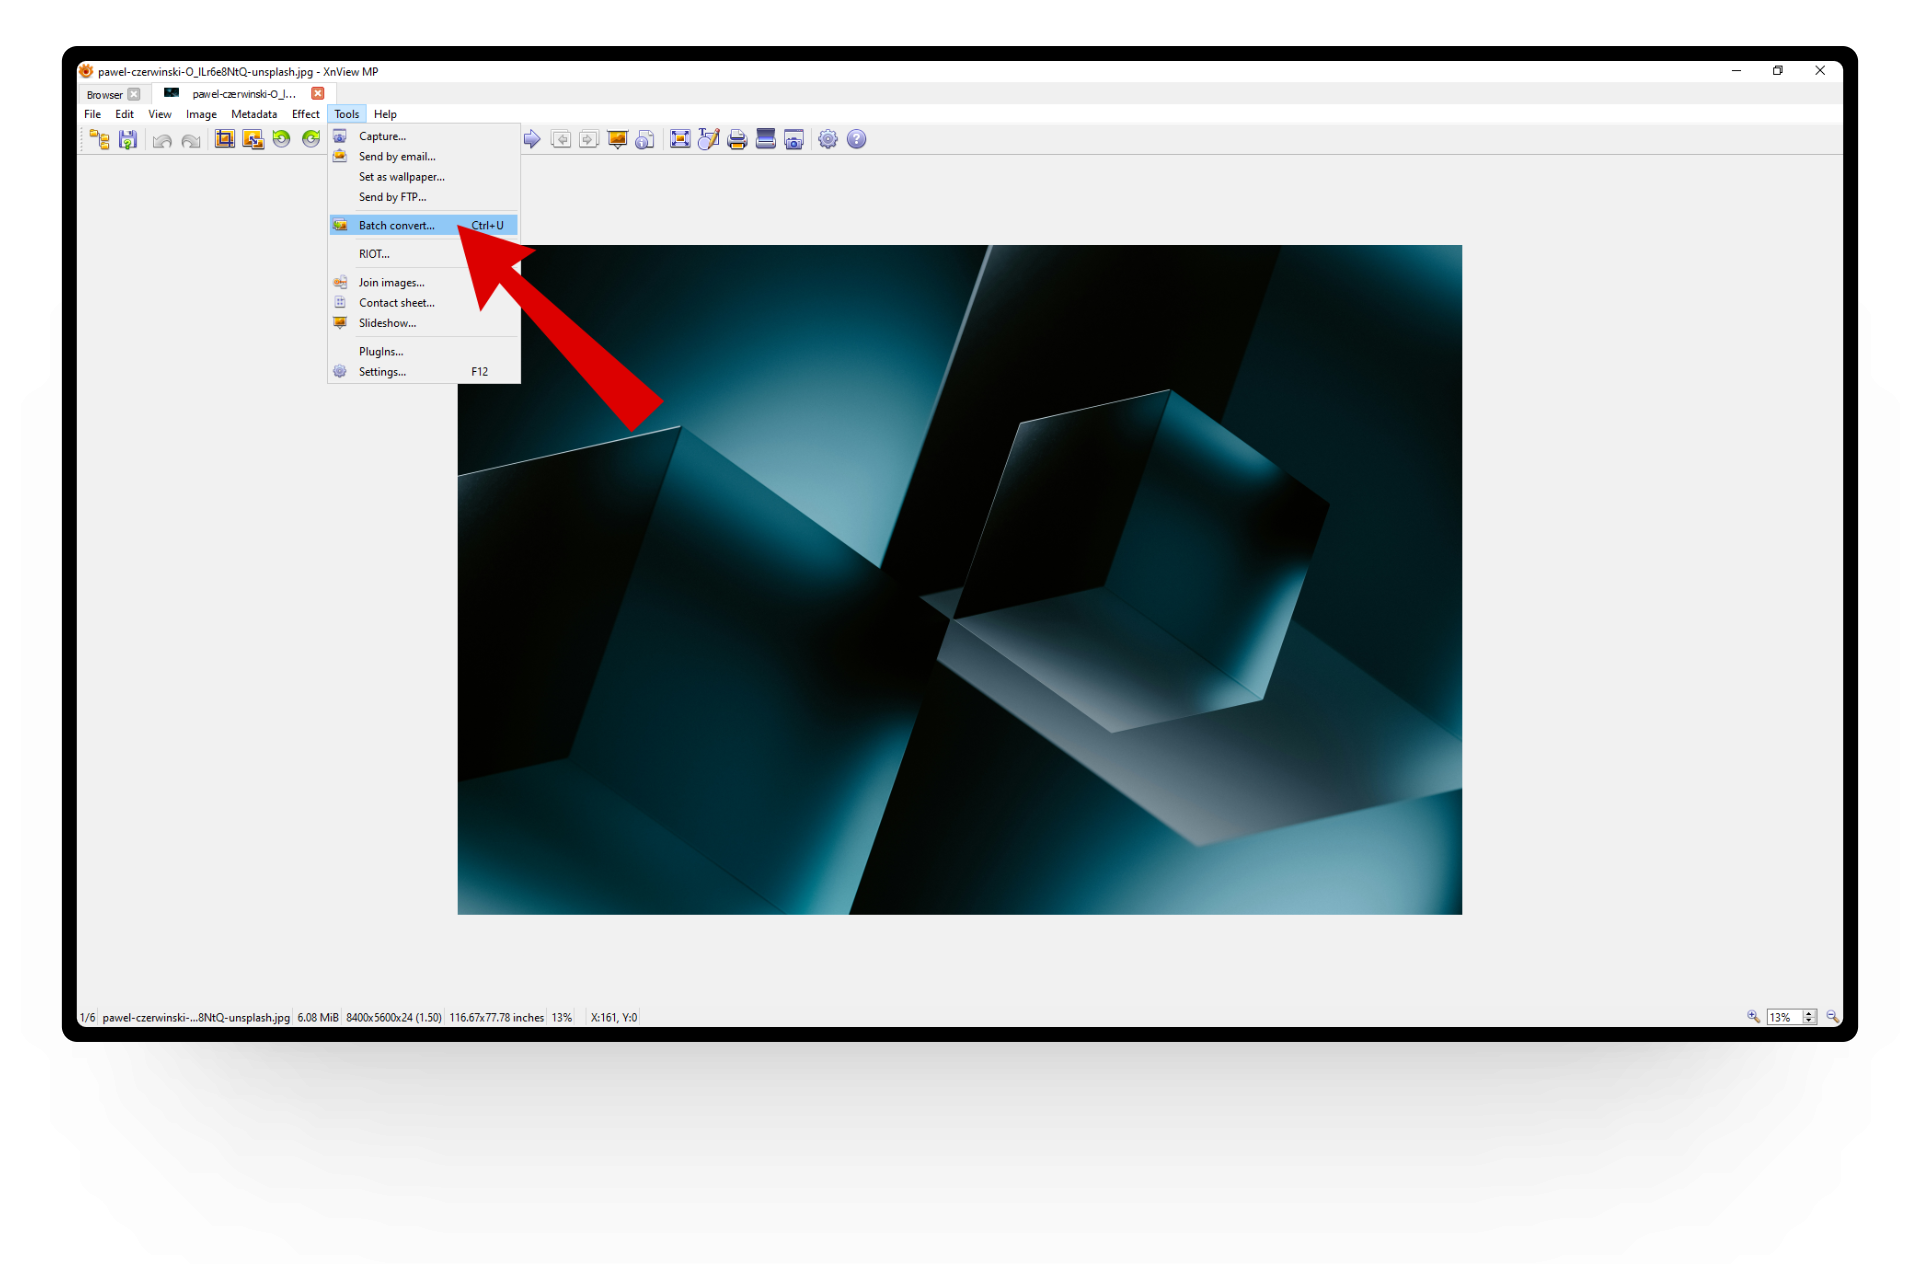Choose Batch convert from Tools menu

(x=397, y=226)
